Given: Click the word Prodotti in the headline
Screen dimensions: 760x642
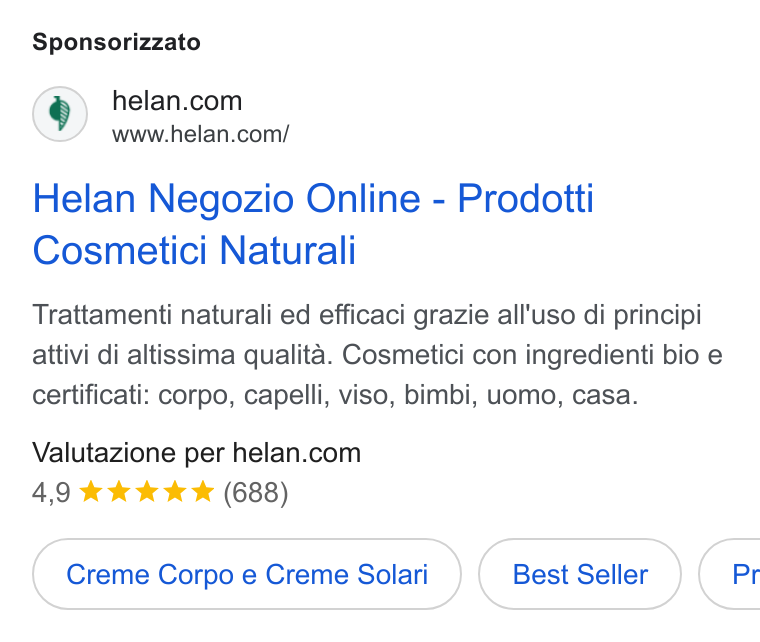Looking at the screenshot, I should pos(525,198).
